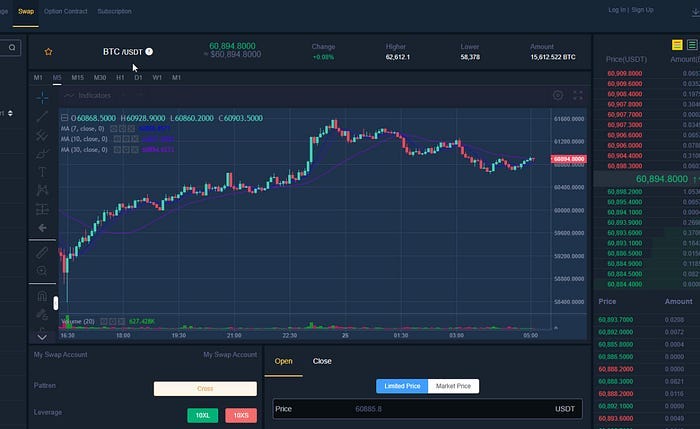This screenshot has height=429, width=700.
Task: Select the D1 timeframe
Action: pos(138,78)
